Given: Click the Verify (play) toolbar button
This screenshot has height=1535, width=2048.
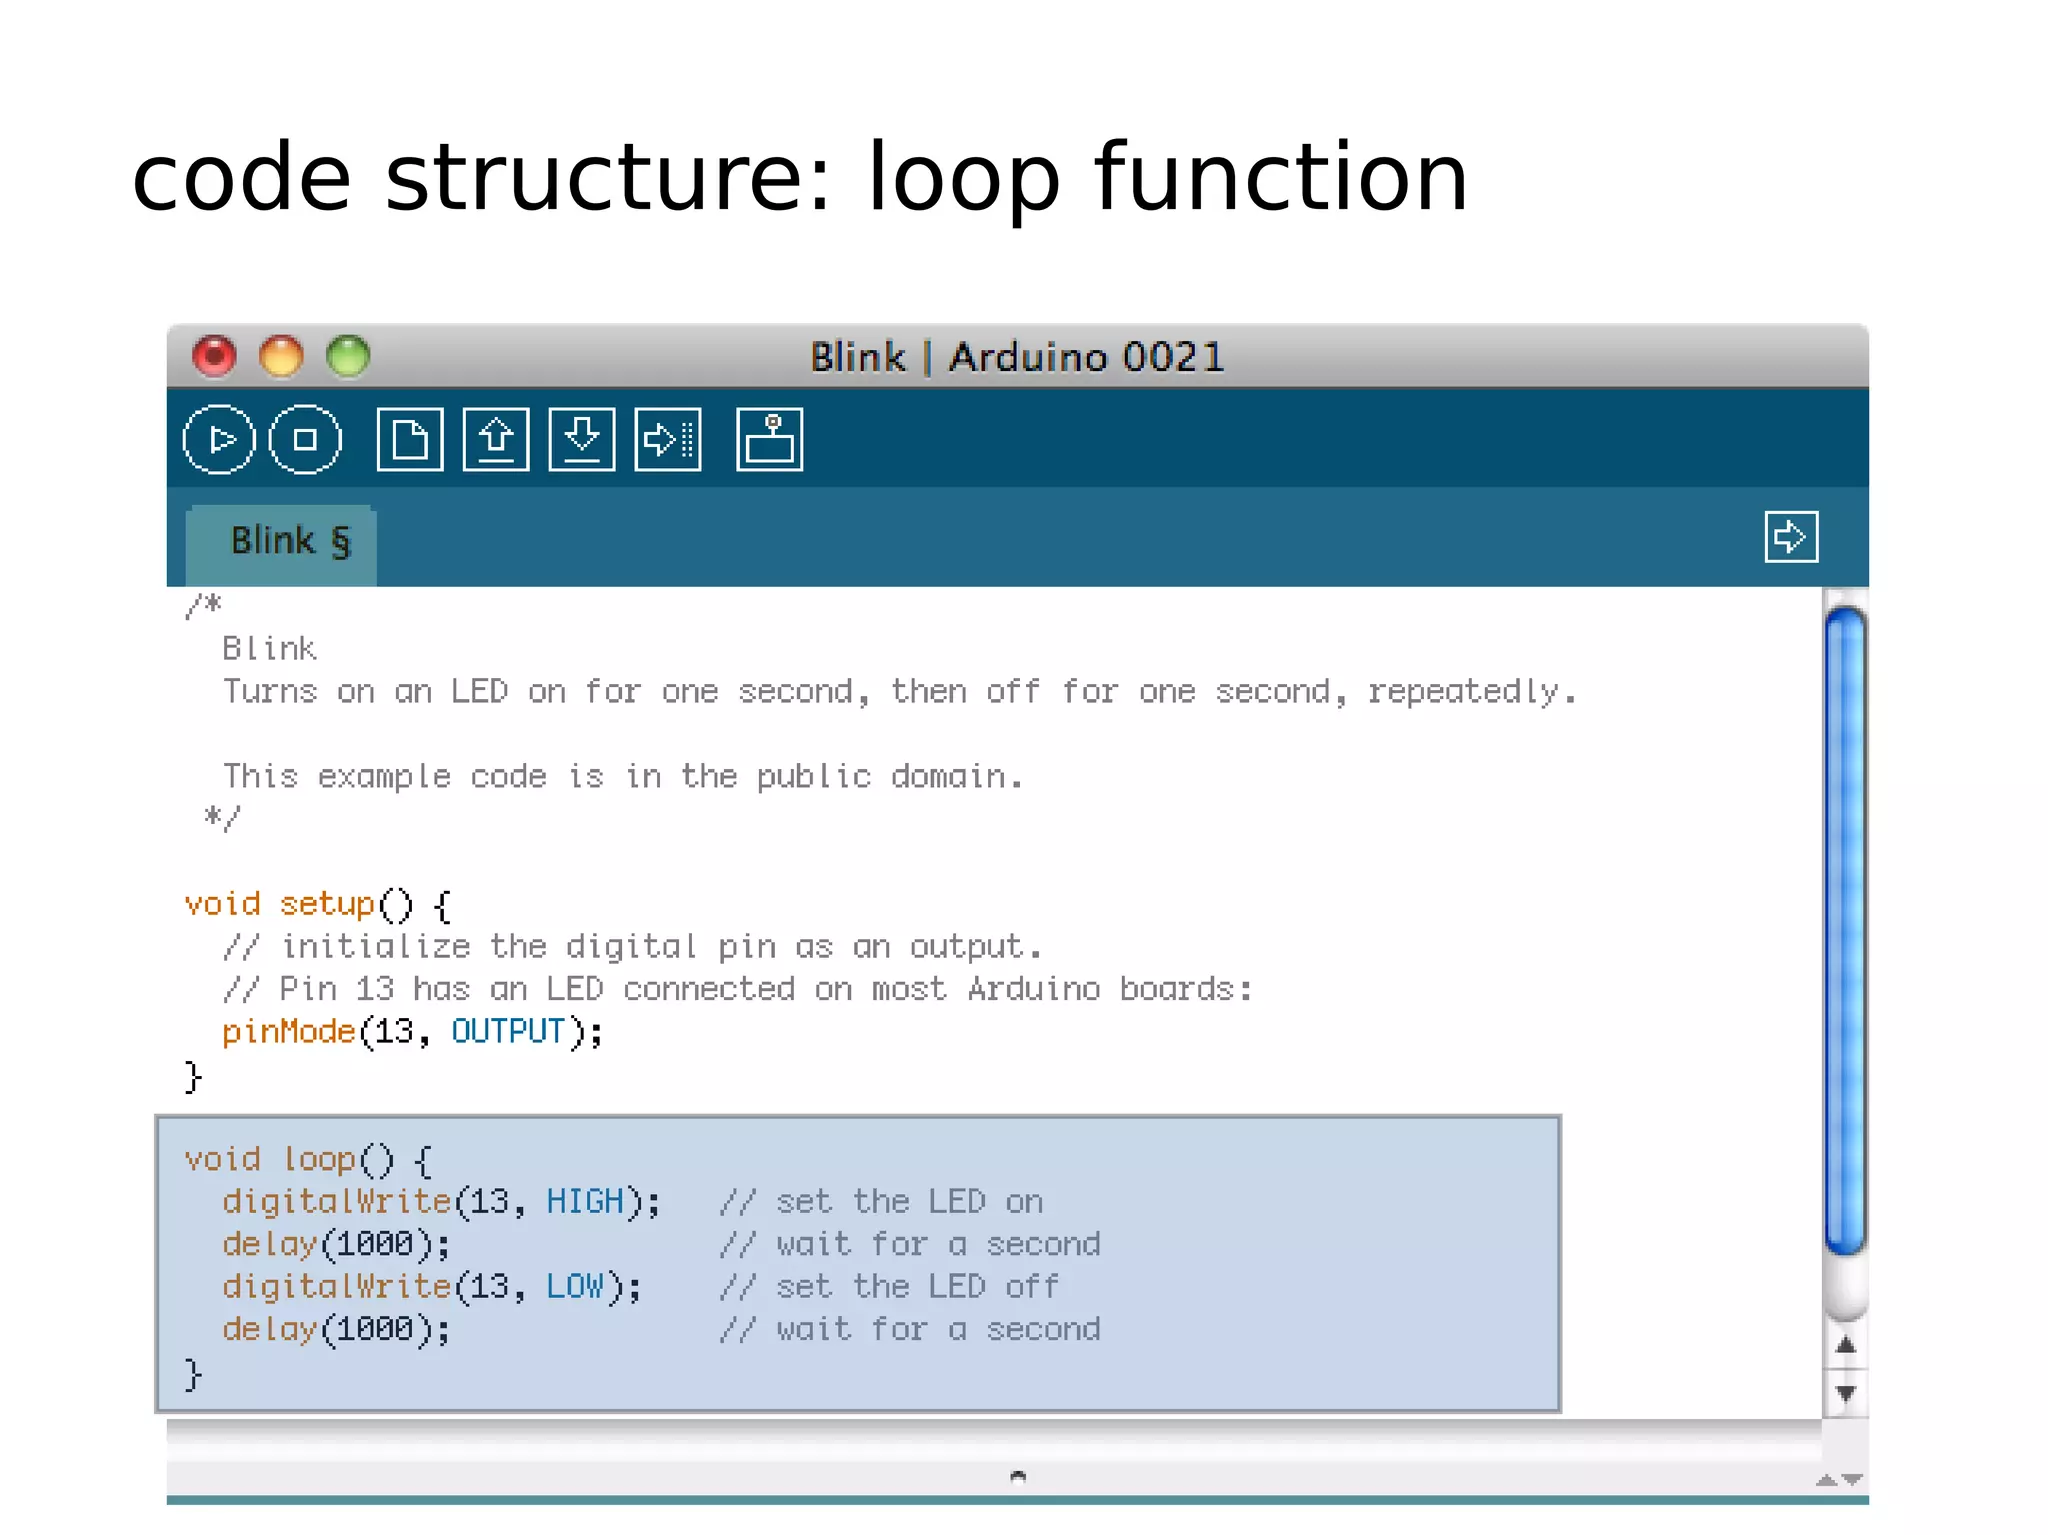Looking at the screenshot, I should coord(219,439).
